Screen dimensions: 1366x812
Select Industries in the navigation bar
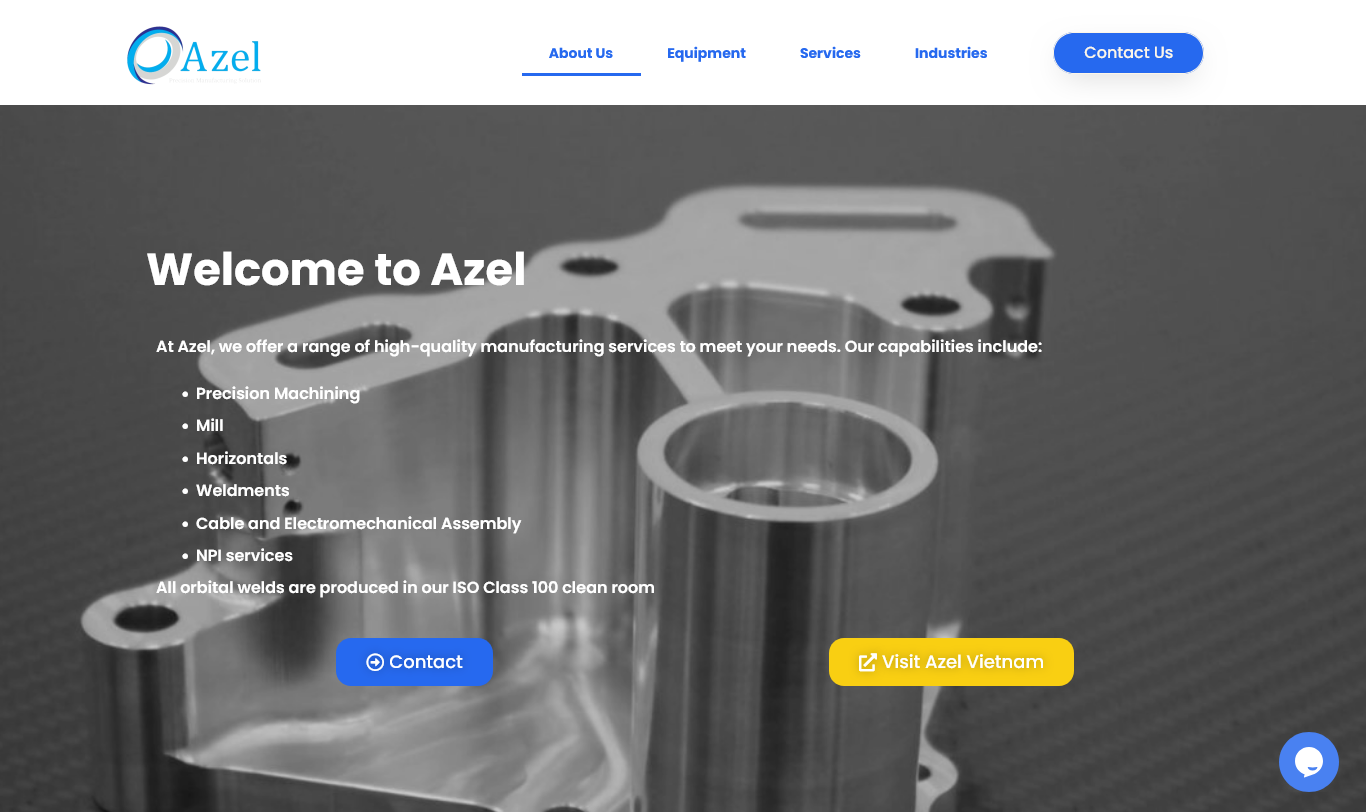coord(951,53)
